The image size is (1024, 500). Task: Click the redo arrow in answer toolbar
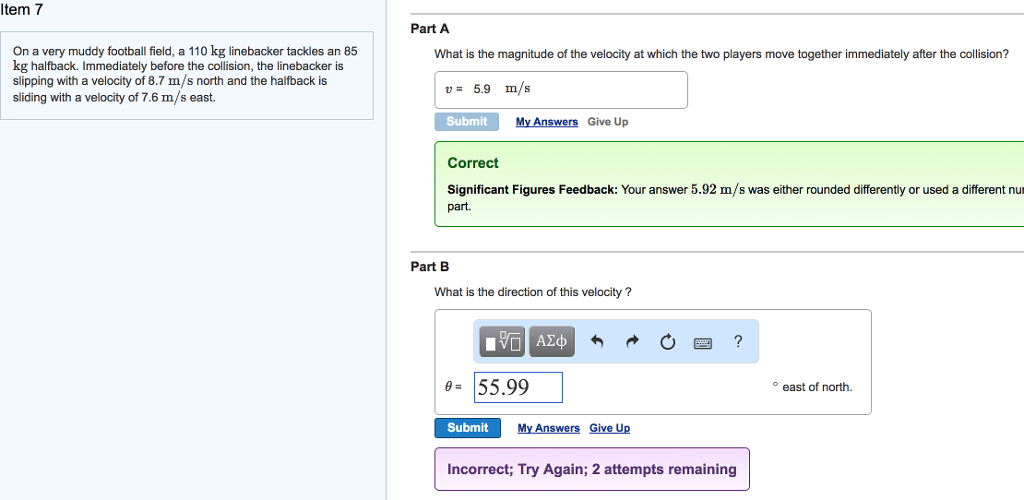point(632,341)
